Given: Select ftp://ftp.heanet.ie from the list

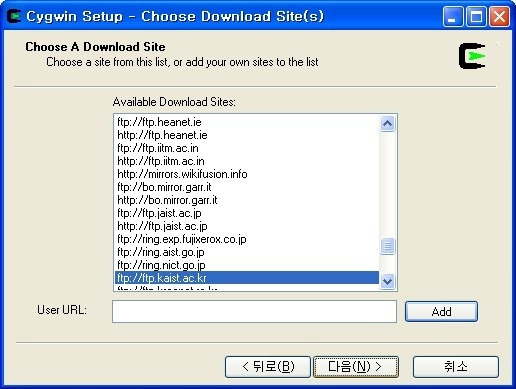Looking at the screenshot, I should pos(246,122).
